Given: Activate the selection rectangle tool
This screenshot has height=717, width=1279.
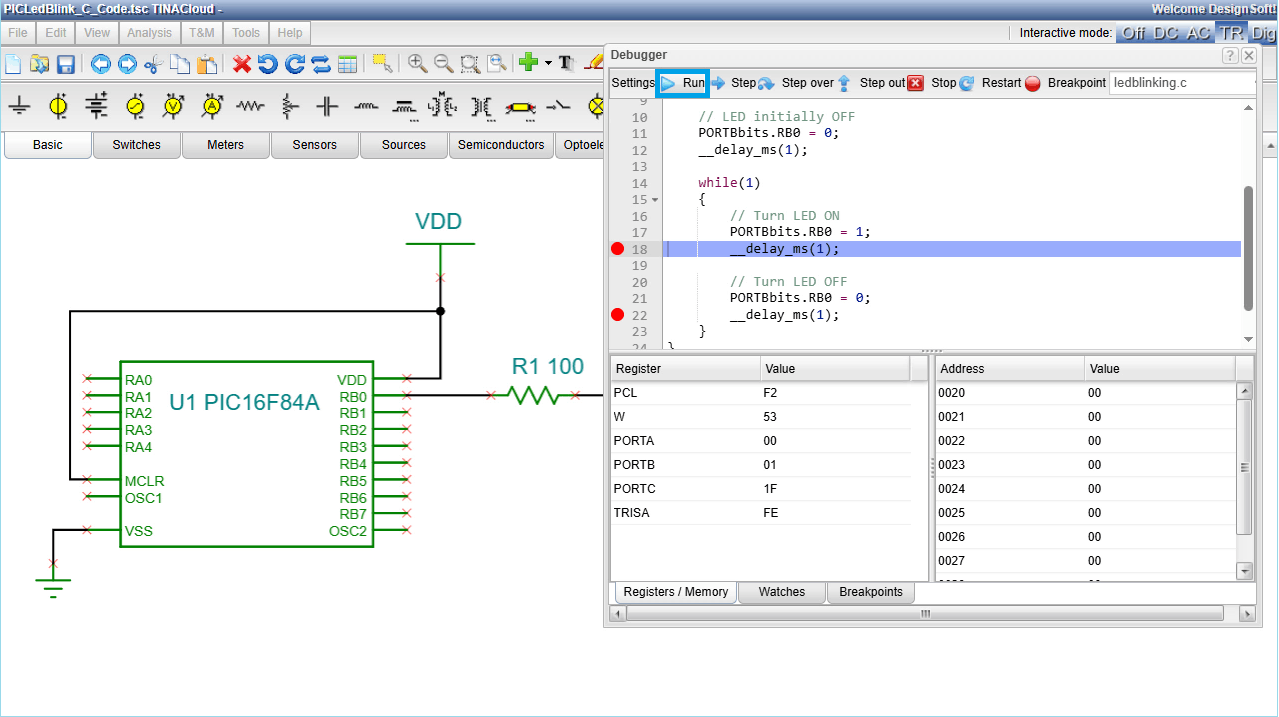Looking at the screenshot, I should pos(382,64).
